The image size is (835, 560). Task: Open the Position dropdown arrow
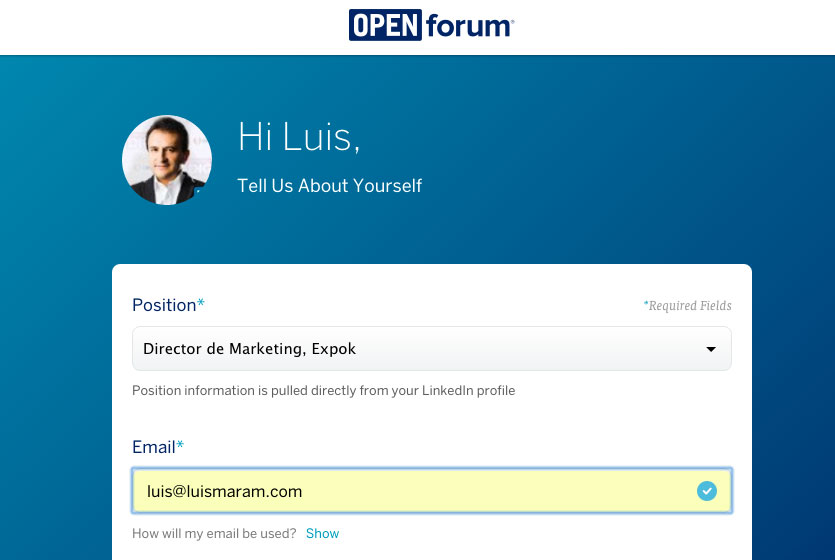tap(711, 349)
